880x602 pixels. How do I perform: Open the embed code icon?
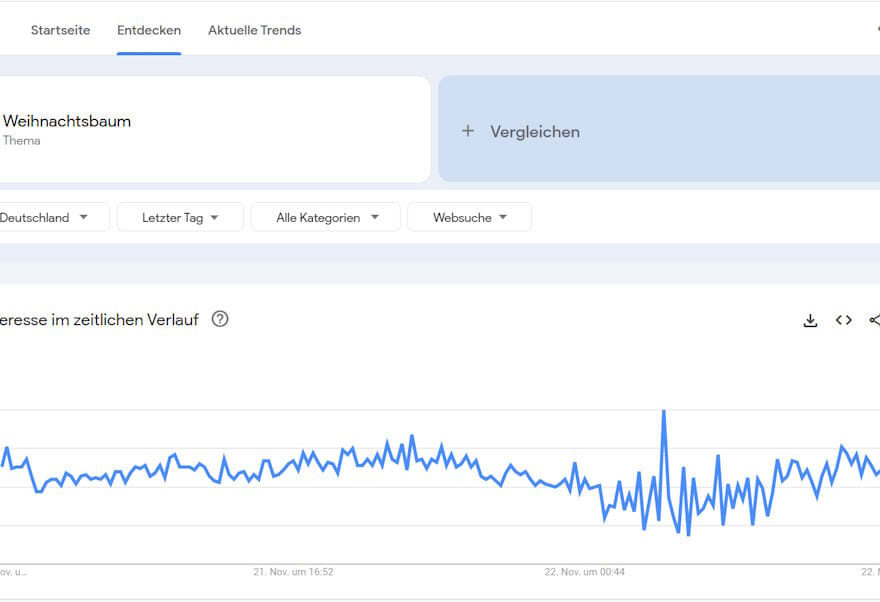tap(843, 320)
